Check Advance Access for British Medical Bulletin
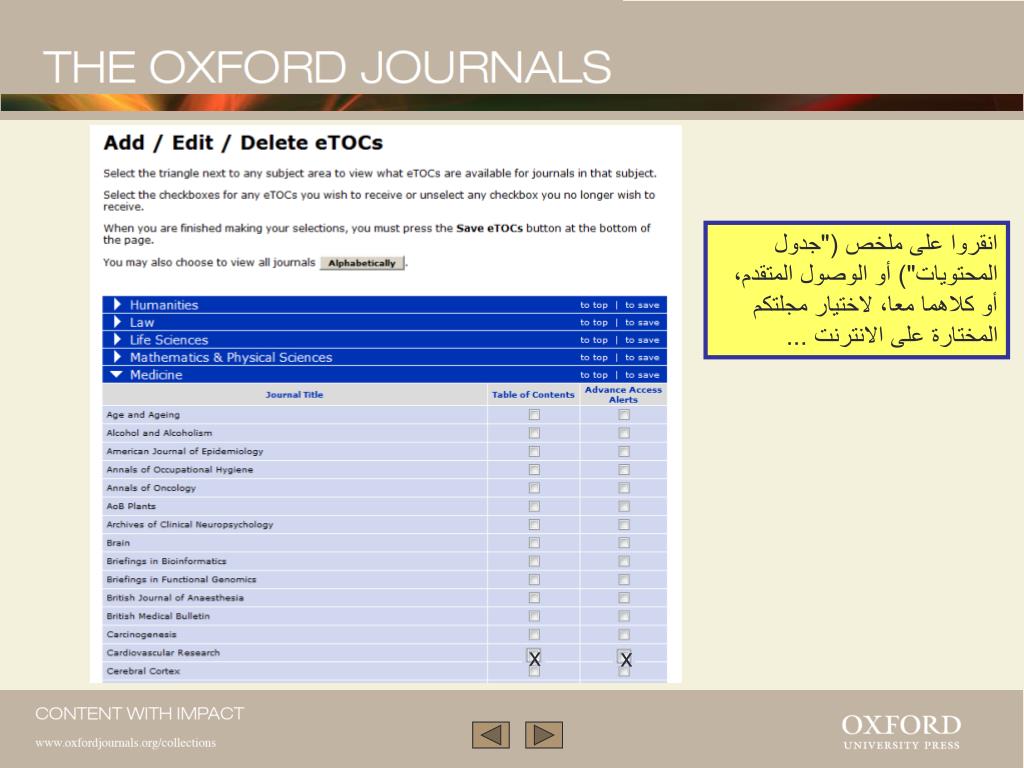The image size is (1024, 768). (x=624, y=616)
